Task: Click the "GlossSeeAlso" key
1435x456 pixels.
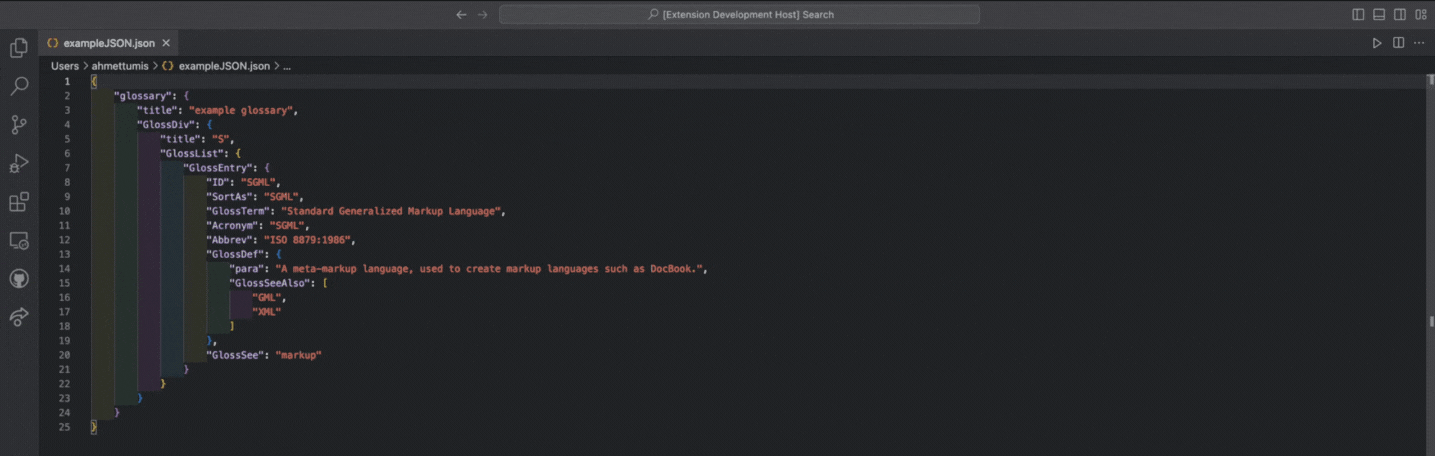Action: click(x=271, y=284)
